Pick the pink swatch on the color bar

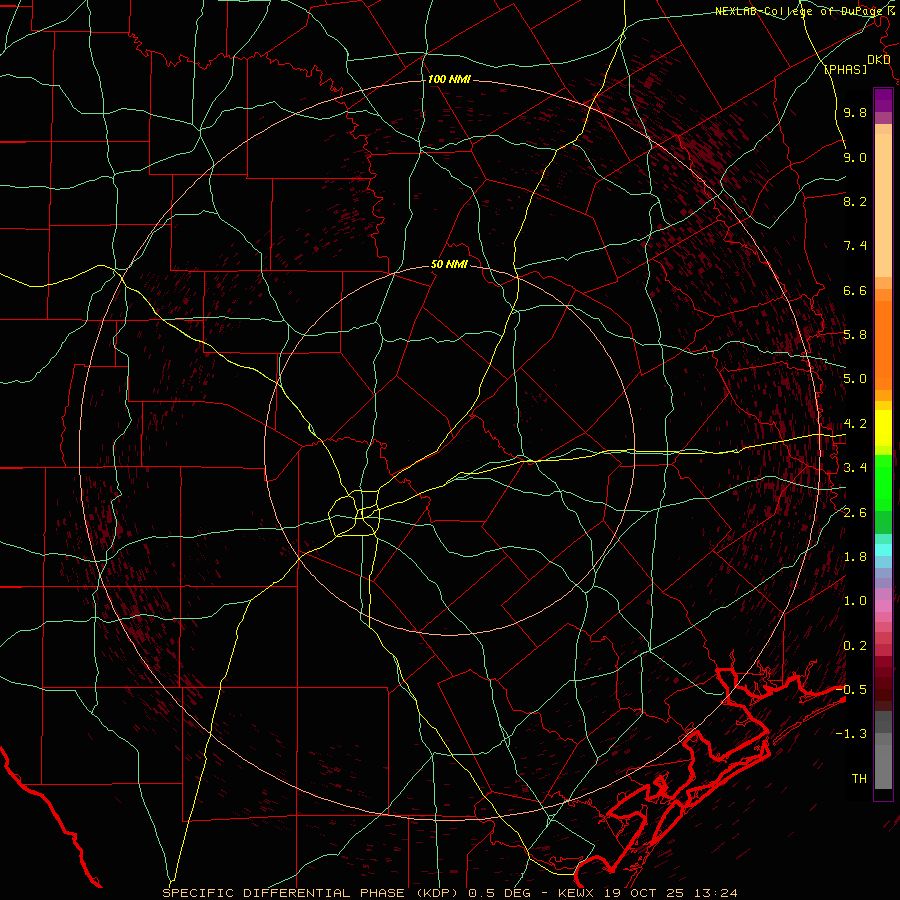(883, 606)
